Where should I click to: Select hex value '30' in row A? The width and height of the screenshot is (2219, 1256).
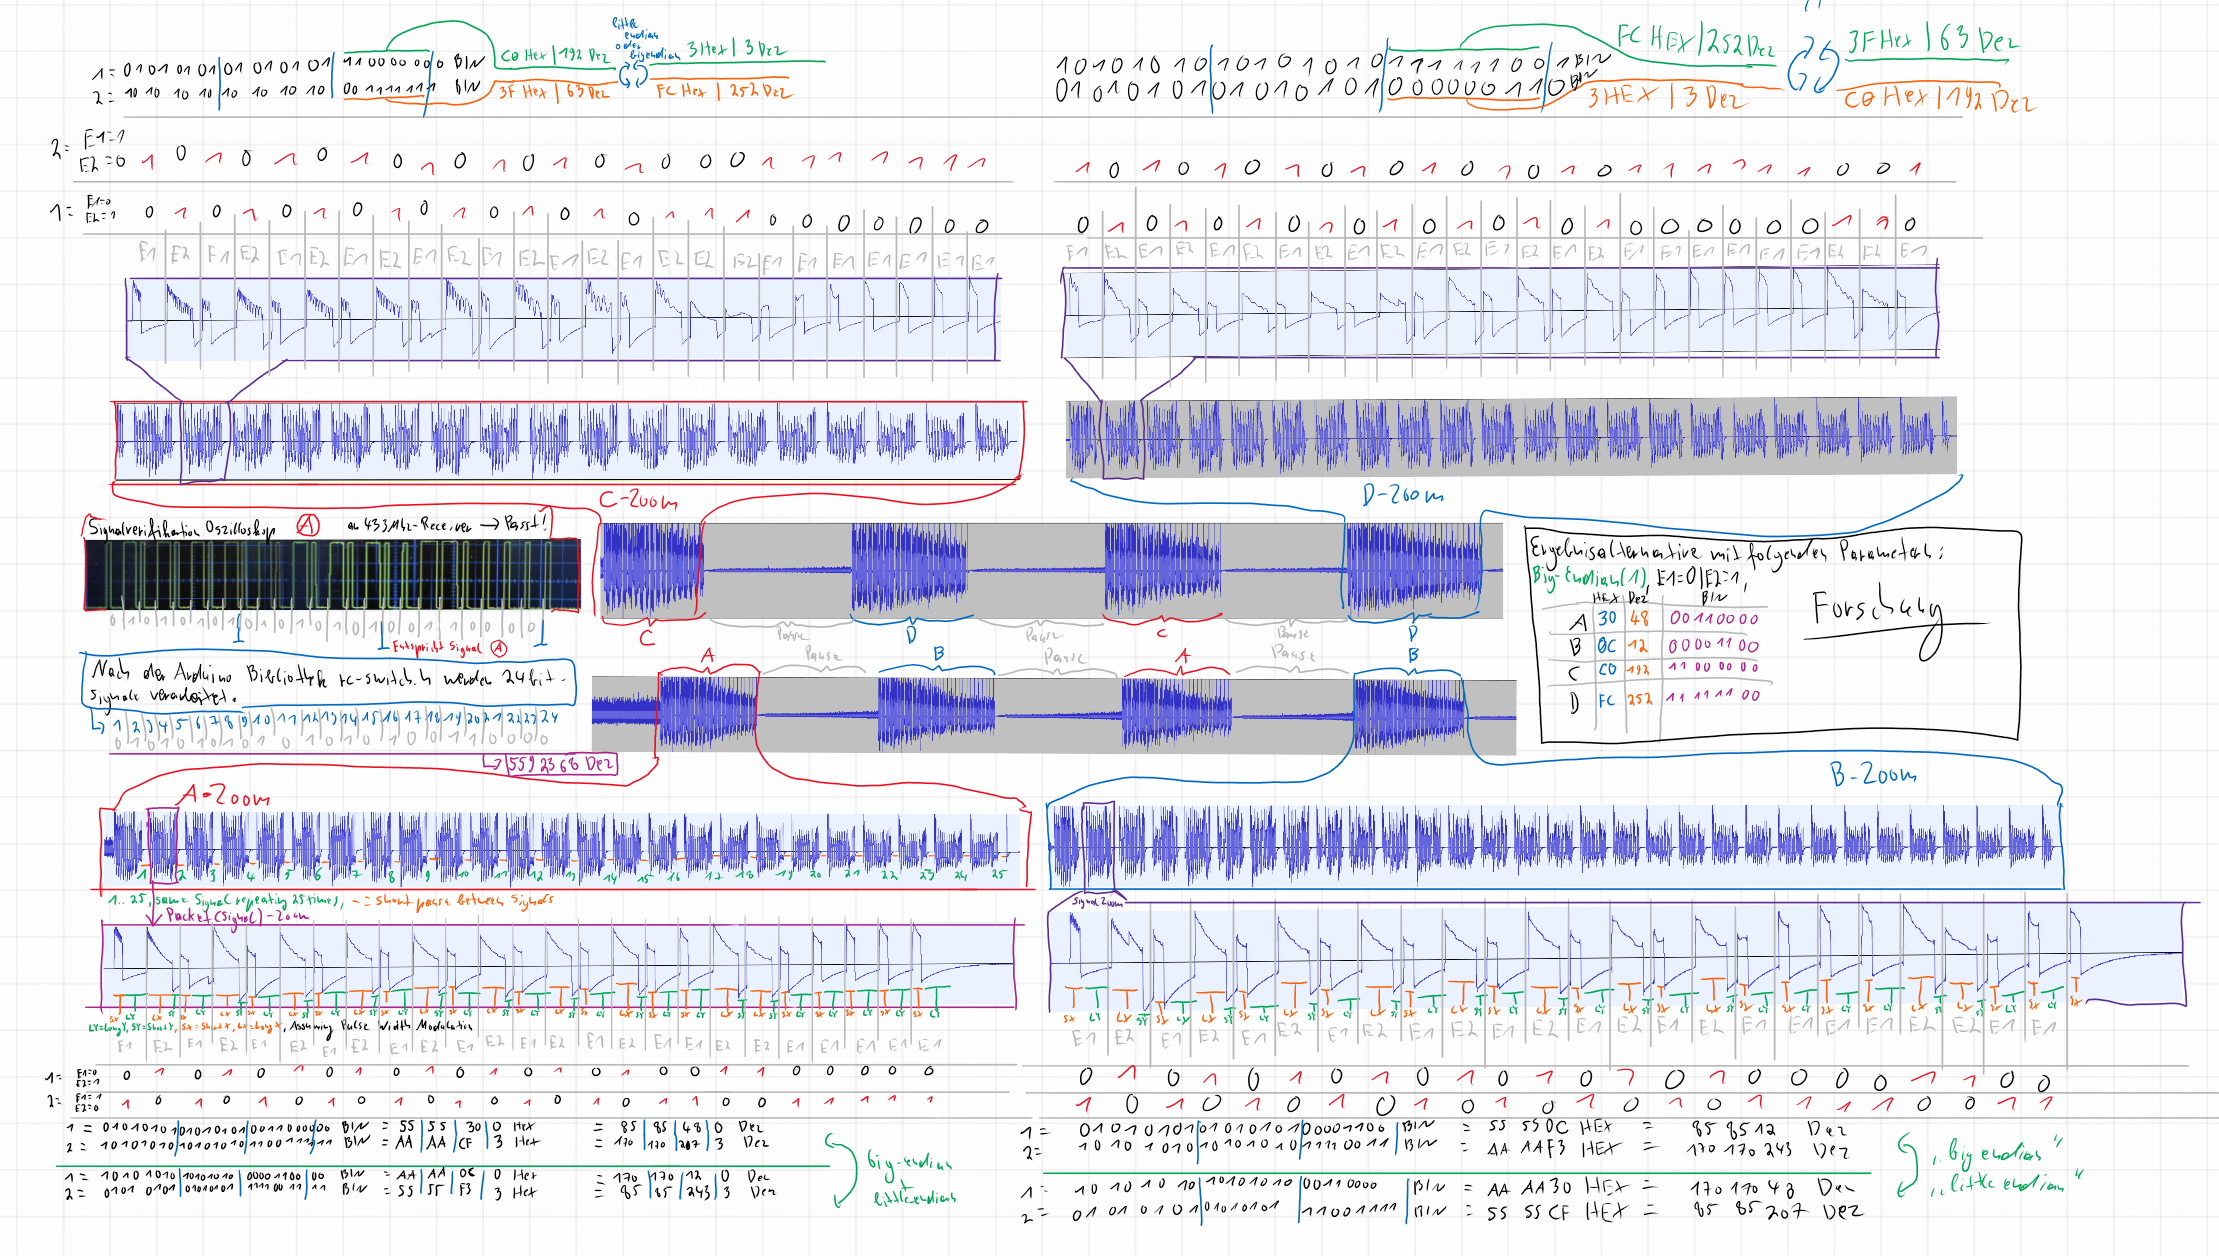(x=1607, y=619)
